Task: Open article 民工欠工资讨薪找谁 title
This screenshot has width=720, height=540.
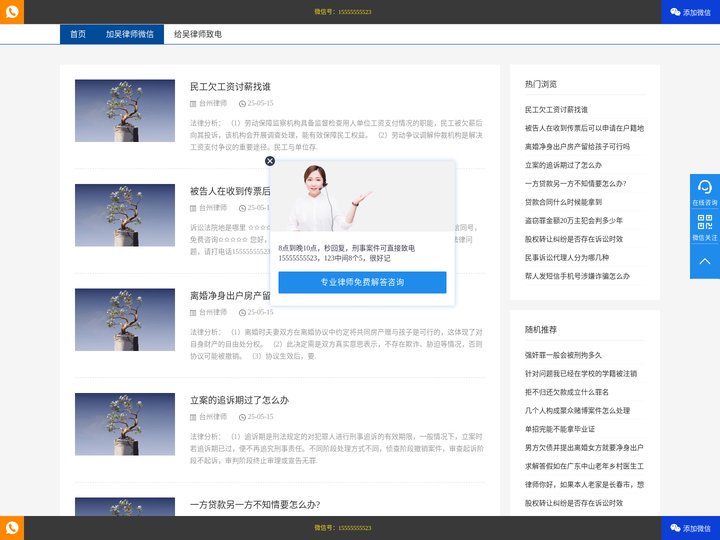Action: point(230,87)
